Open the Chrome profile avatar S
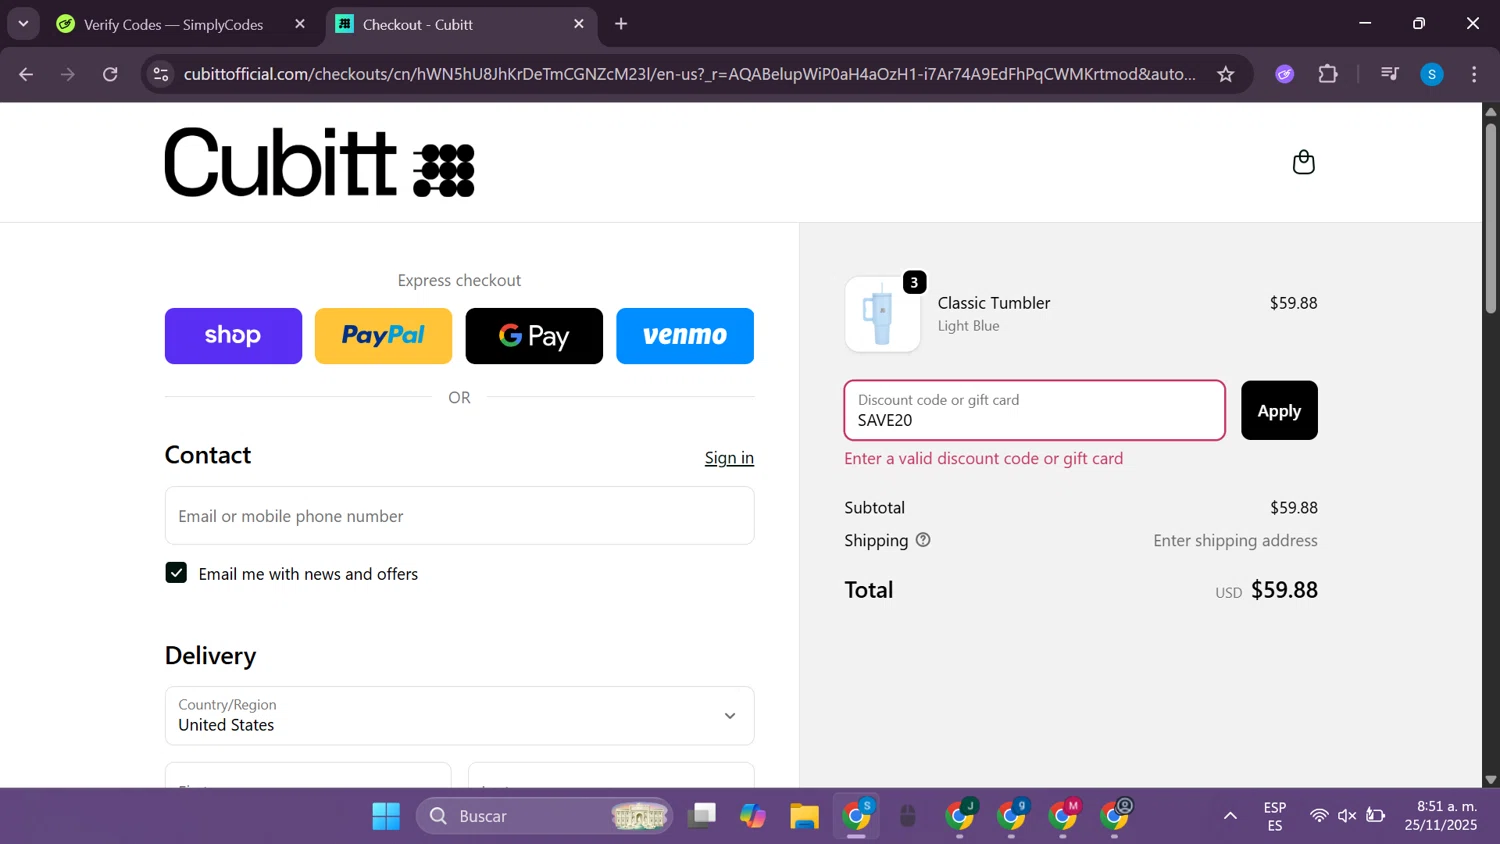1500x844 pixels. pos(1432,74)
